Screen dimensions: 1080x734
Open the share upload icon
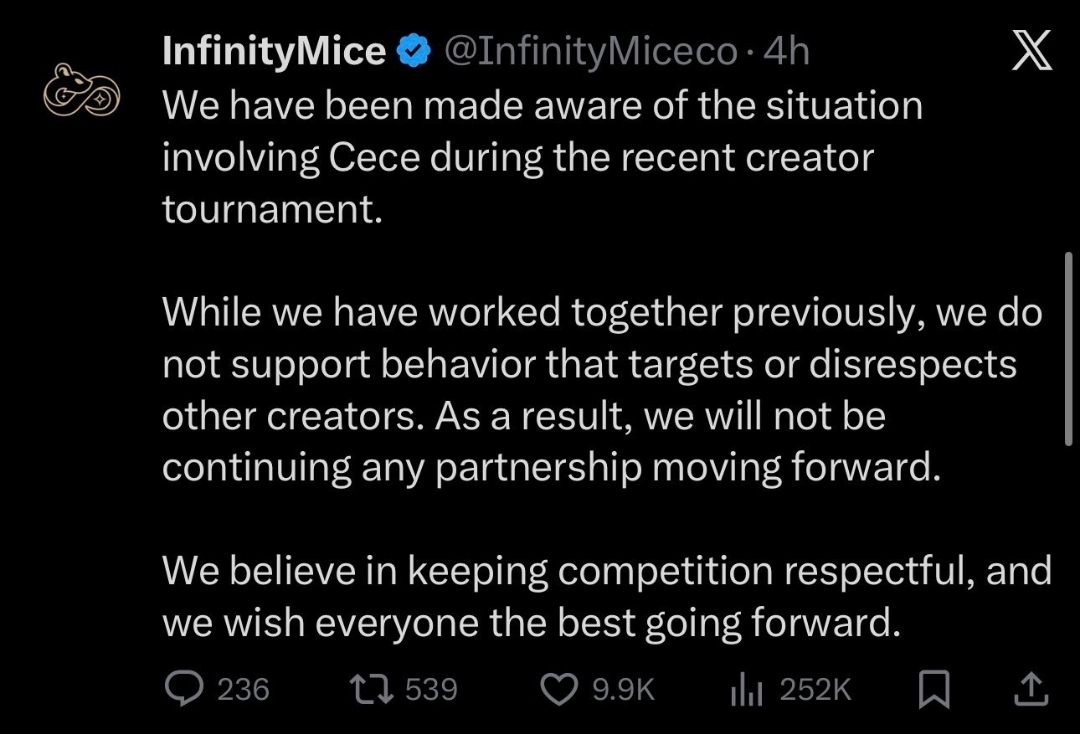point(1032,688)
